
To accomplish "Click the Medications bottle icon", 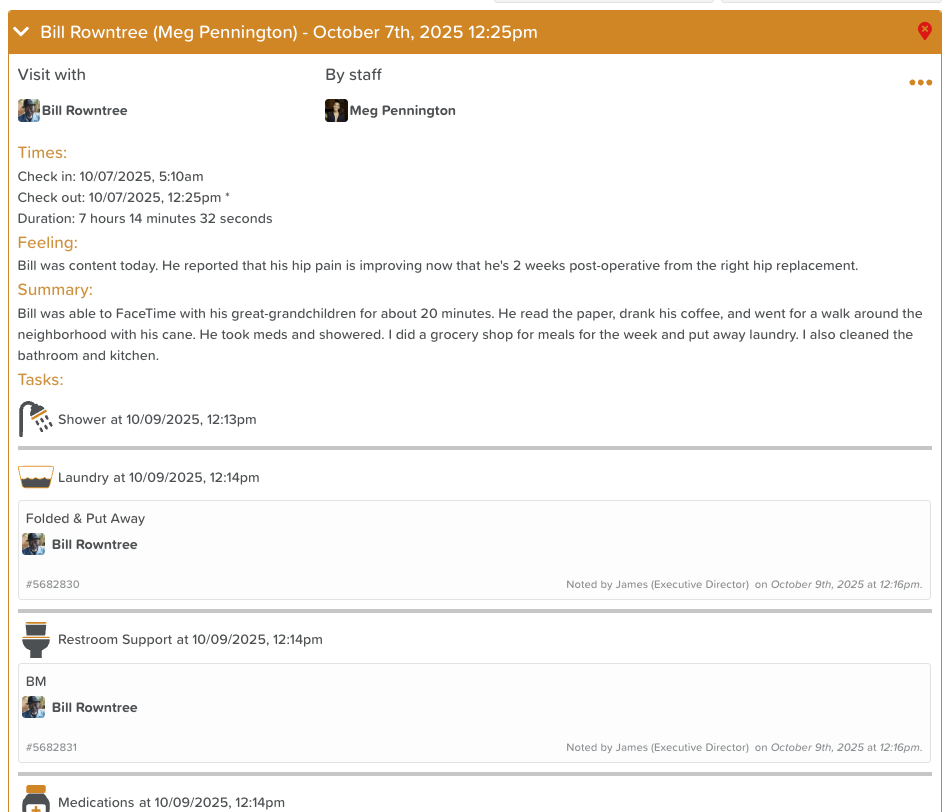I will [36, 800].
